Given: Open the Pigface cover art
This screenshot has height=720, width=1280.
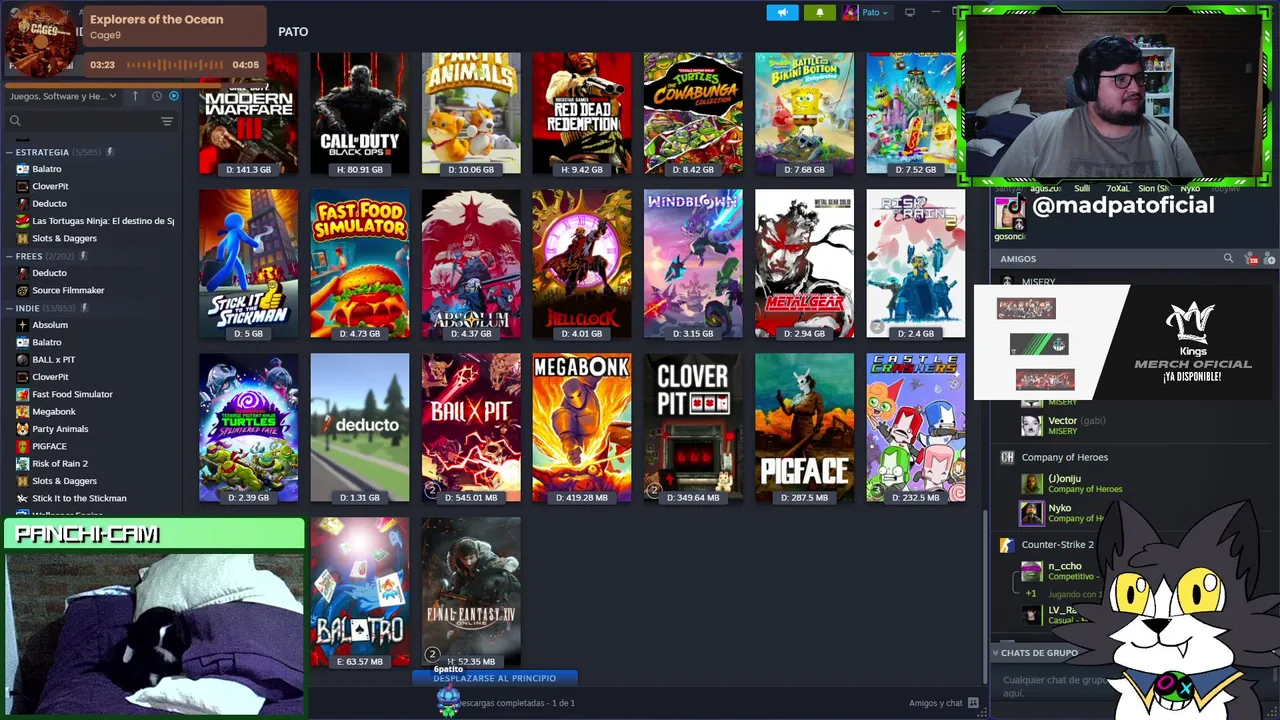Looking at the screenshot, I should 804,428.
